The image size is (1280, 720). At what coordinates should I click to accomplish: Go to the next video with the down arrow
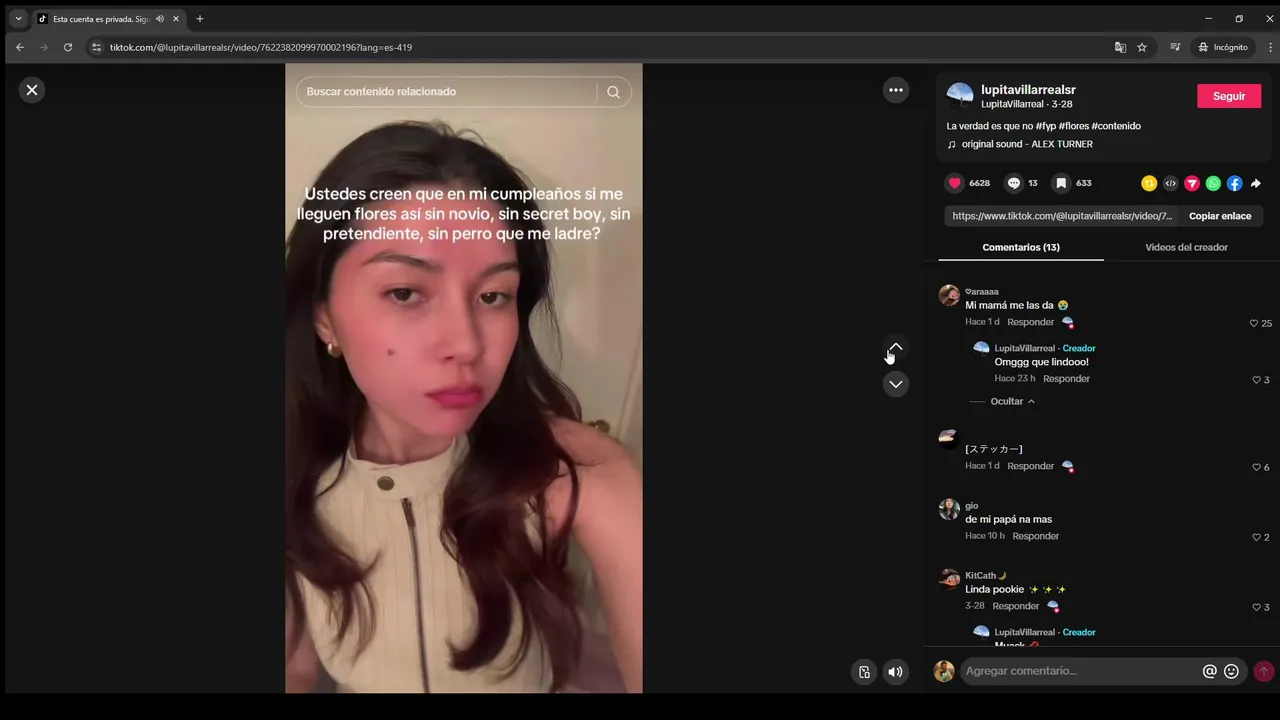[896, 384]
